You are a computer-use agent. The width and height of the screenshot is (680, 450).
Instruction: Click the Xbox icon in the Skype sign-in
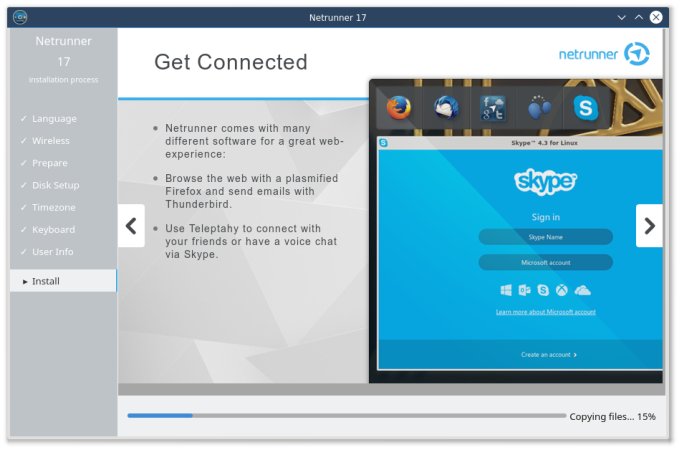[562, 290]
